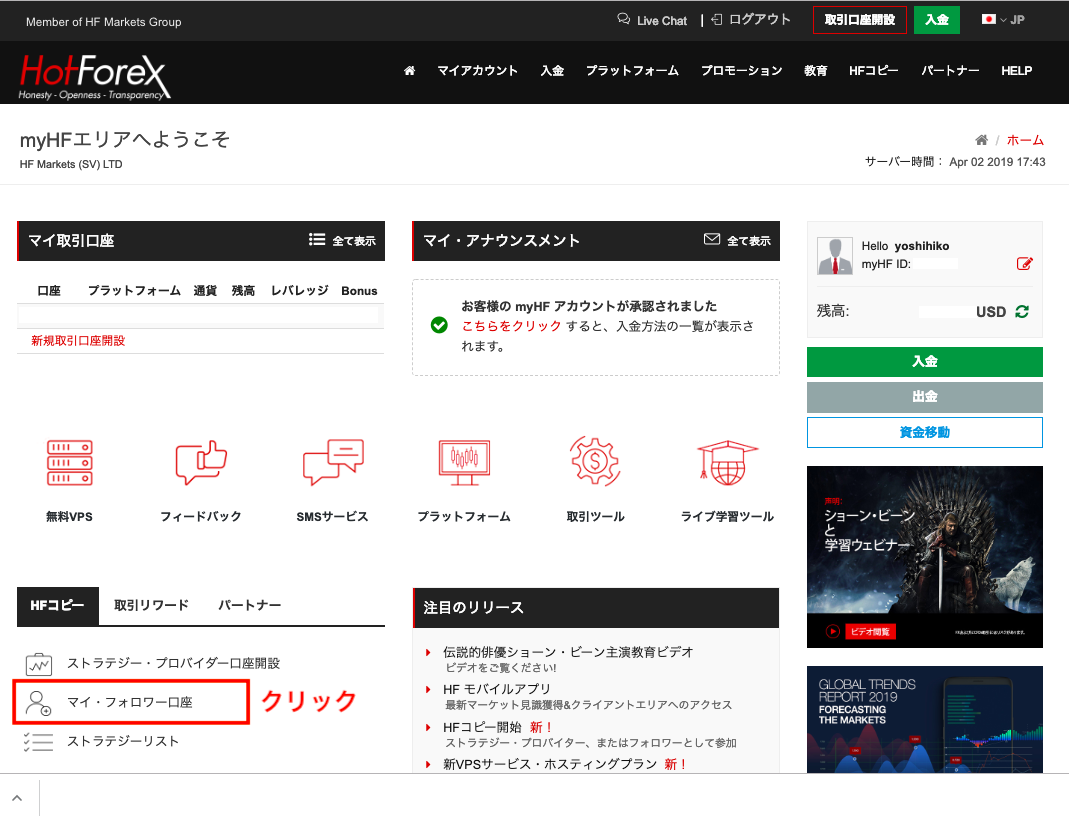Open the 無料VPS server icon

click(x=70, y=463)
